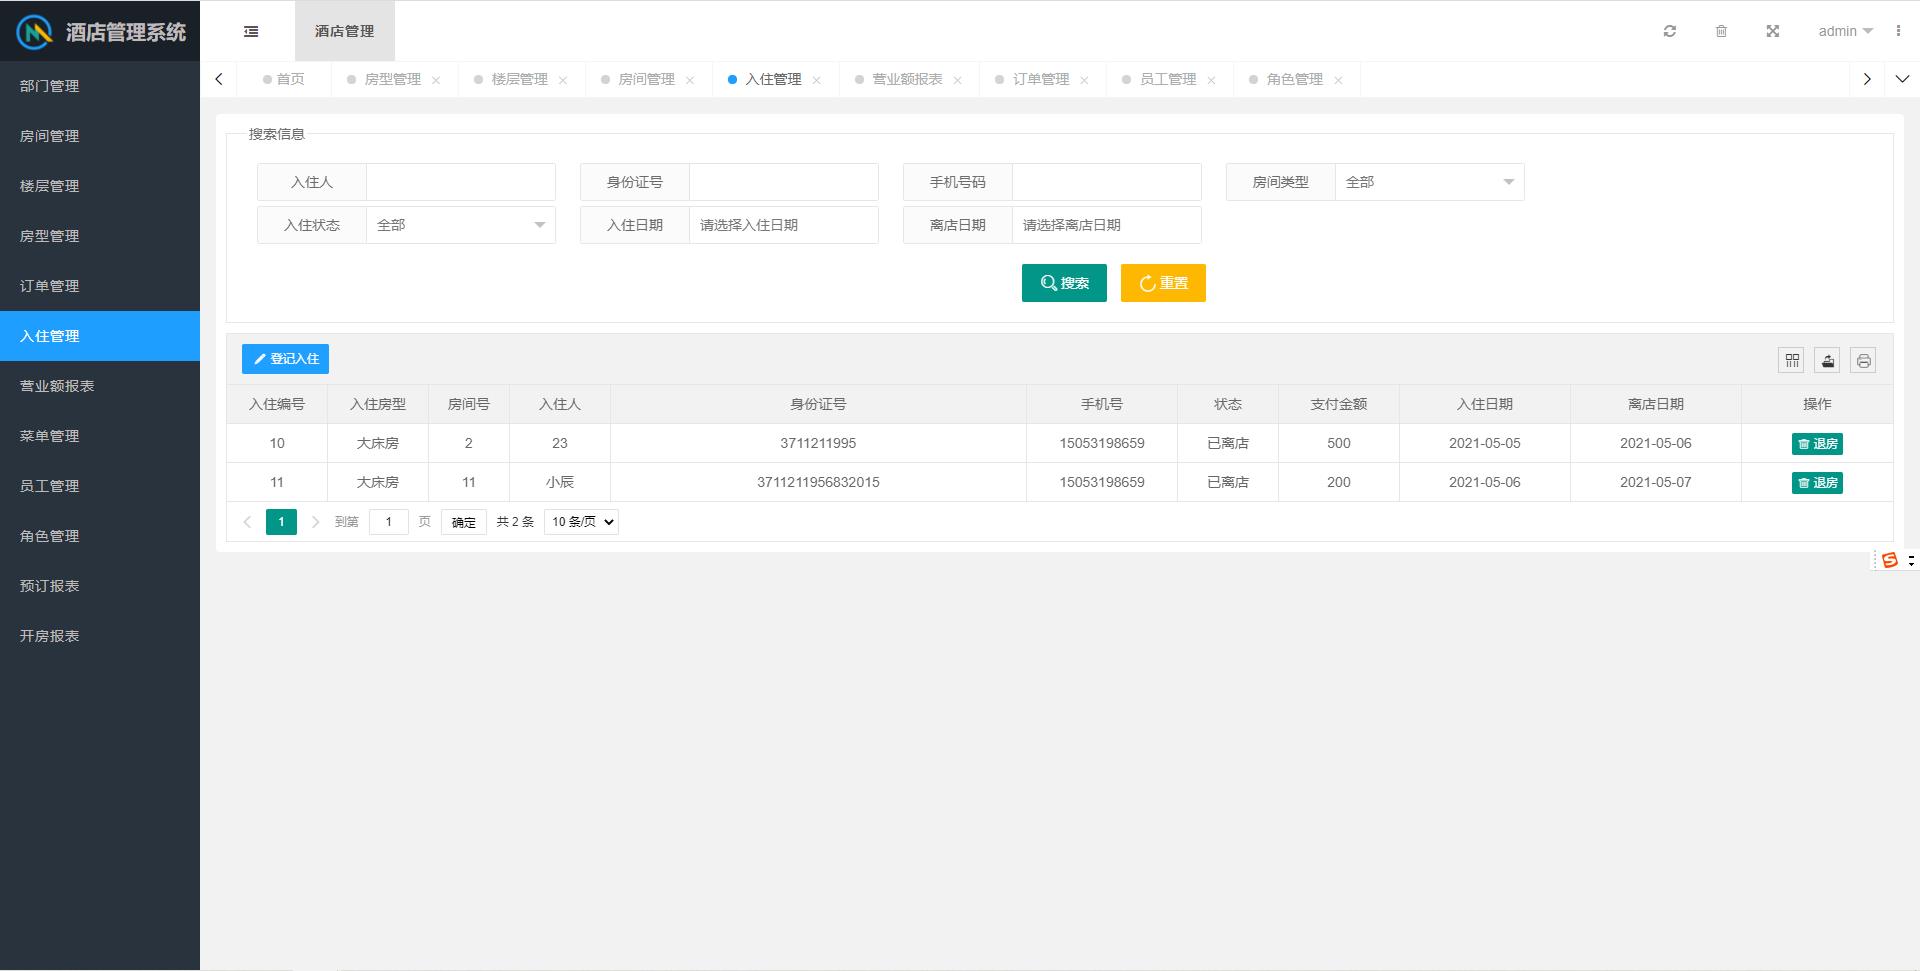Screen dimensions: 1920x971
Task: Click the Sogou input method tray icon
Action: pos(1889,560)
